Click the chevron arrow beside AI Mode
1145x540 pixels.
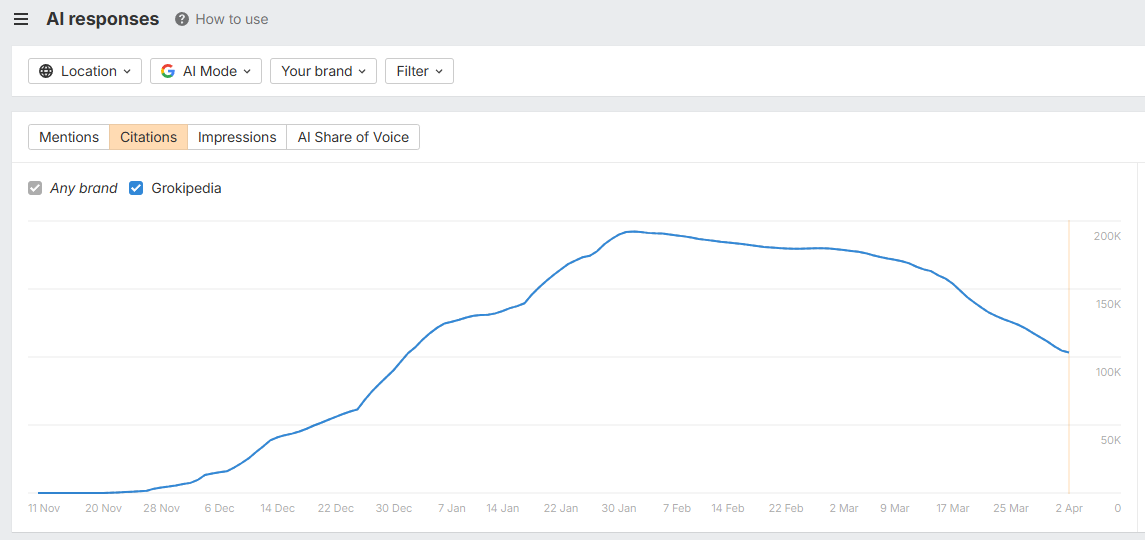pyautogui.click(x=247, y=71)
